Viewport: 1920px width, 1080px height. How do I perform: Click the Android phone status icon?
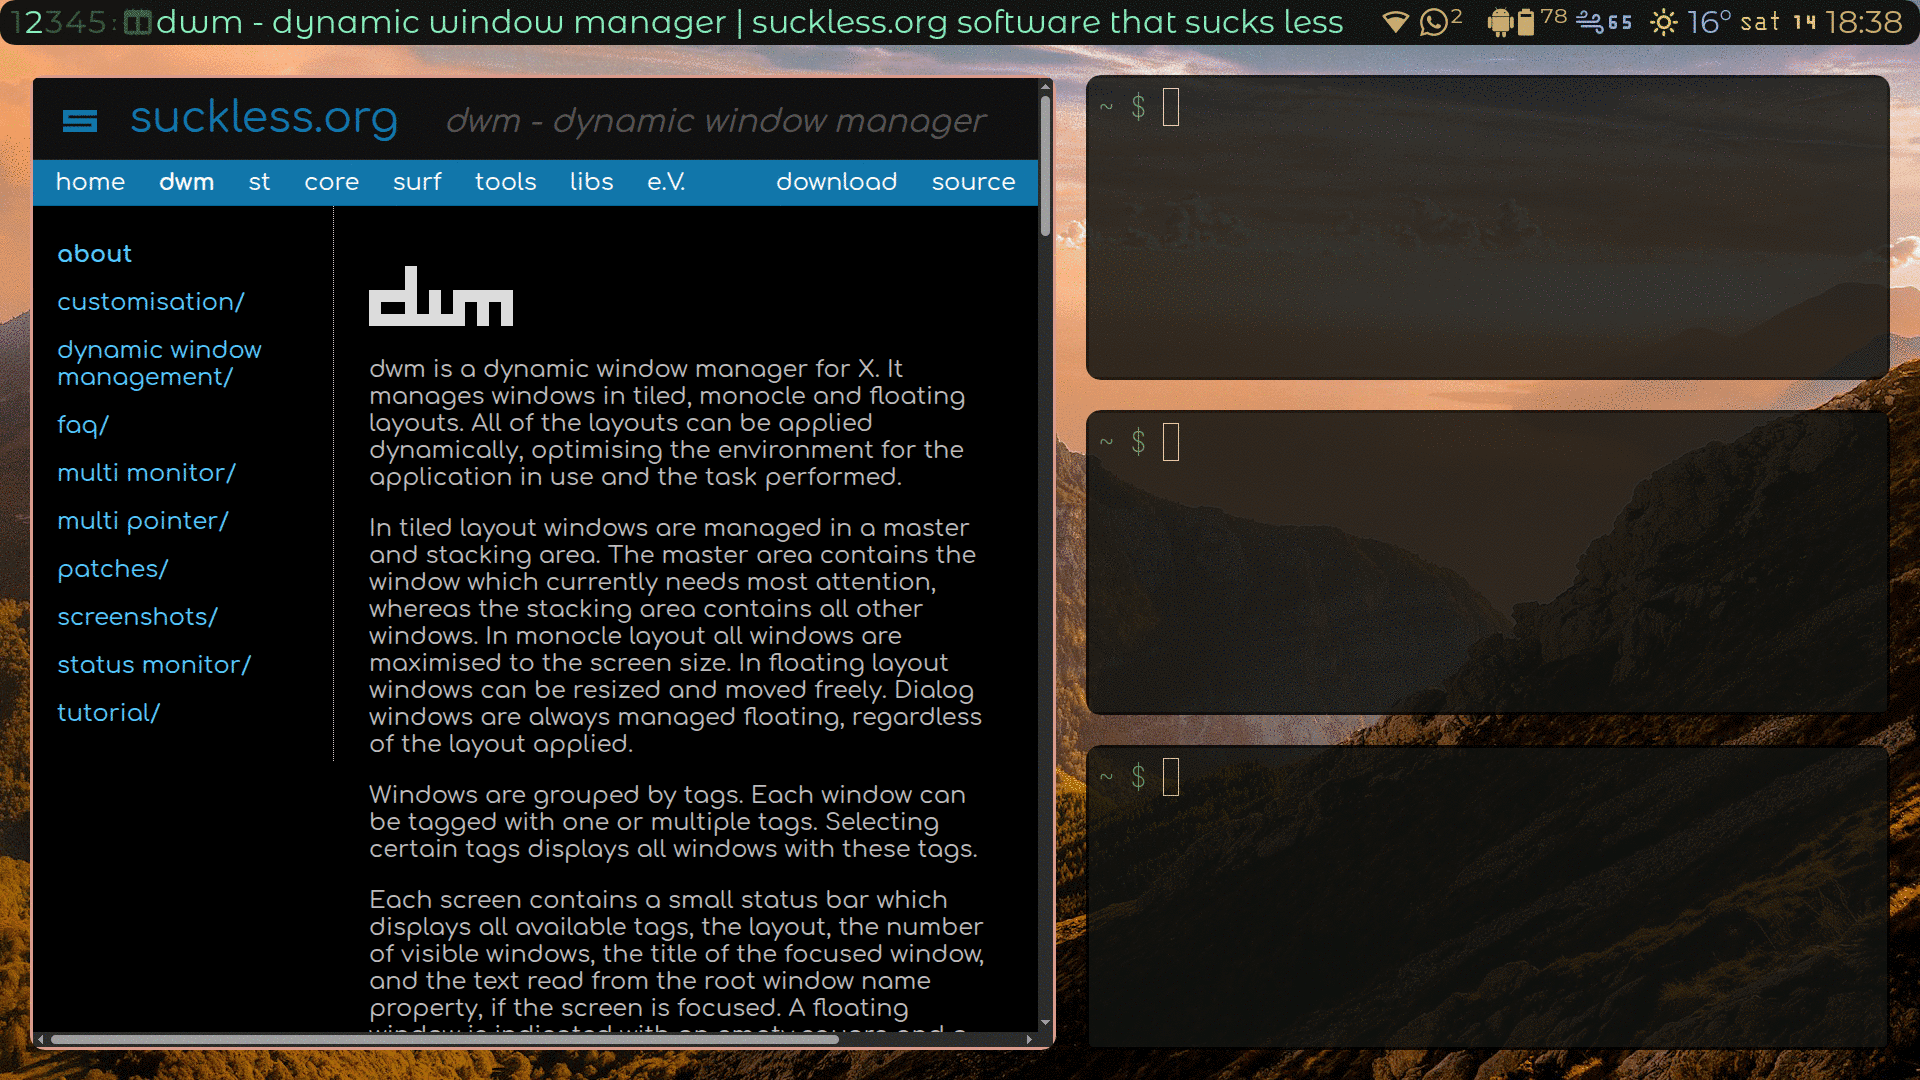pos(1499,22)
